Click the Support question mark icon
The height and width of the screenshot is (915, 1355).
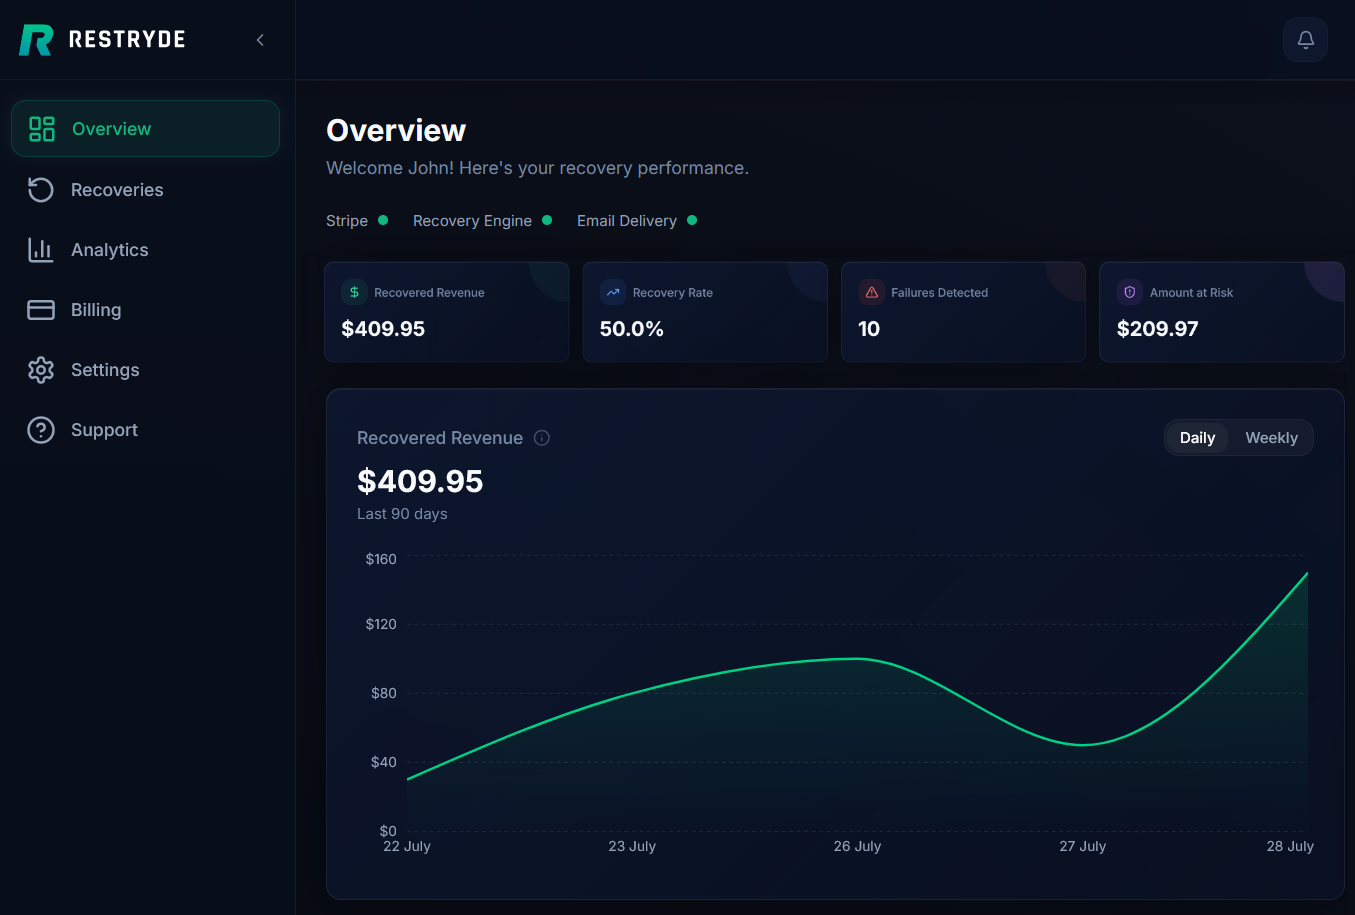41,430
